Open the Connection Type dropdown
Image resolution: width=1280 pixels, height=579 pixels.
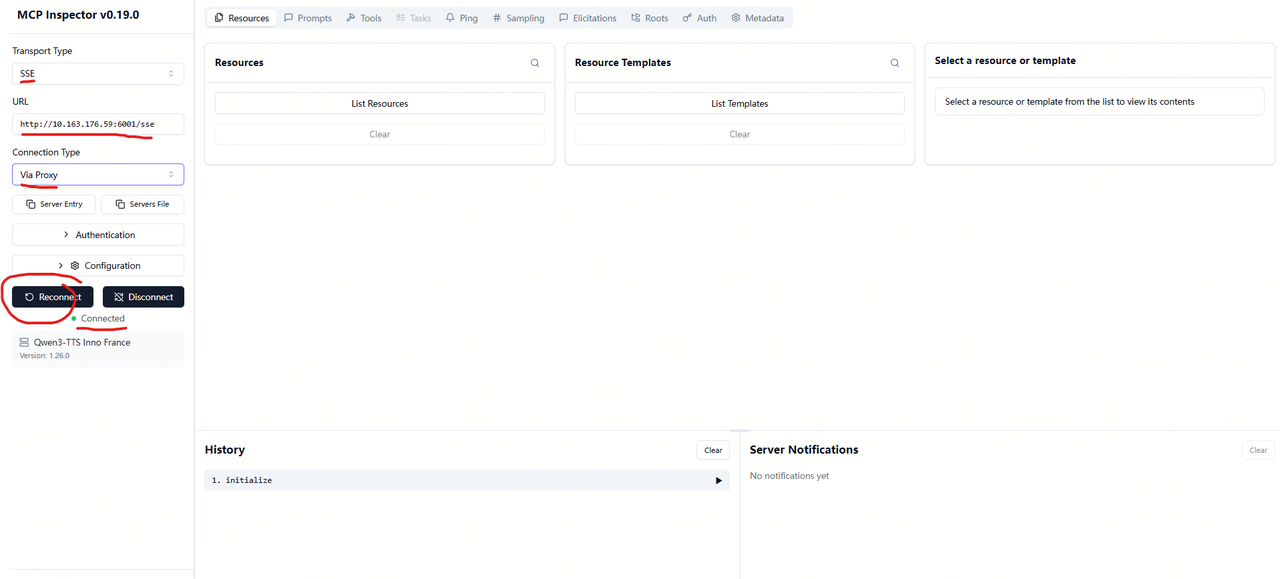pyautogui.click(x=97, y=175)
